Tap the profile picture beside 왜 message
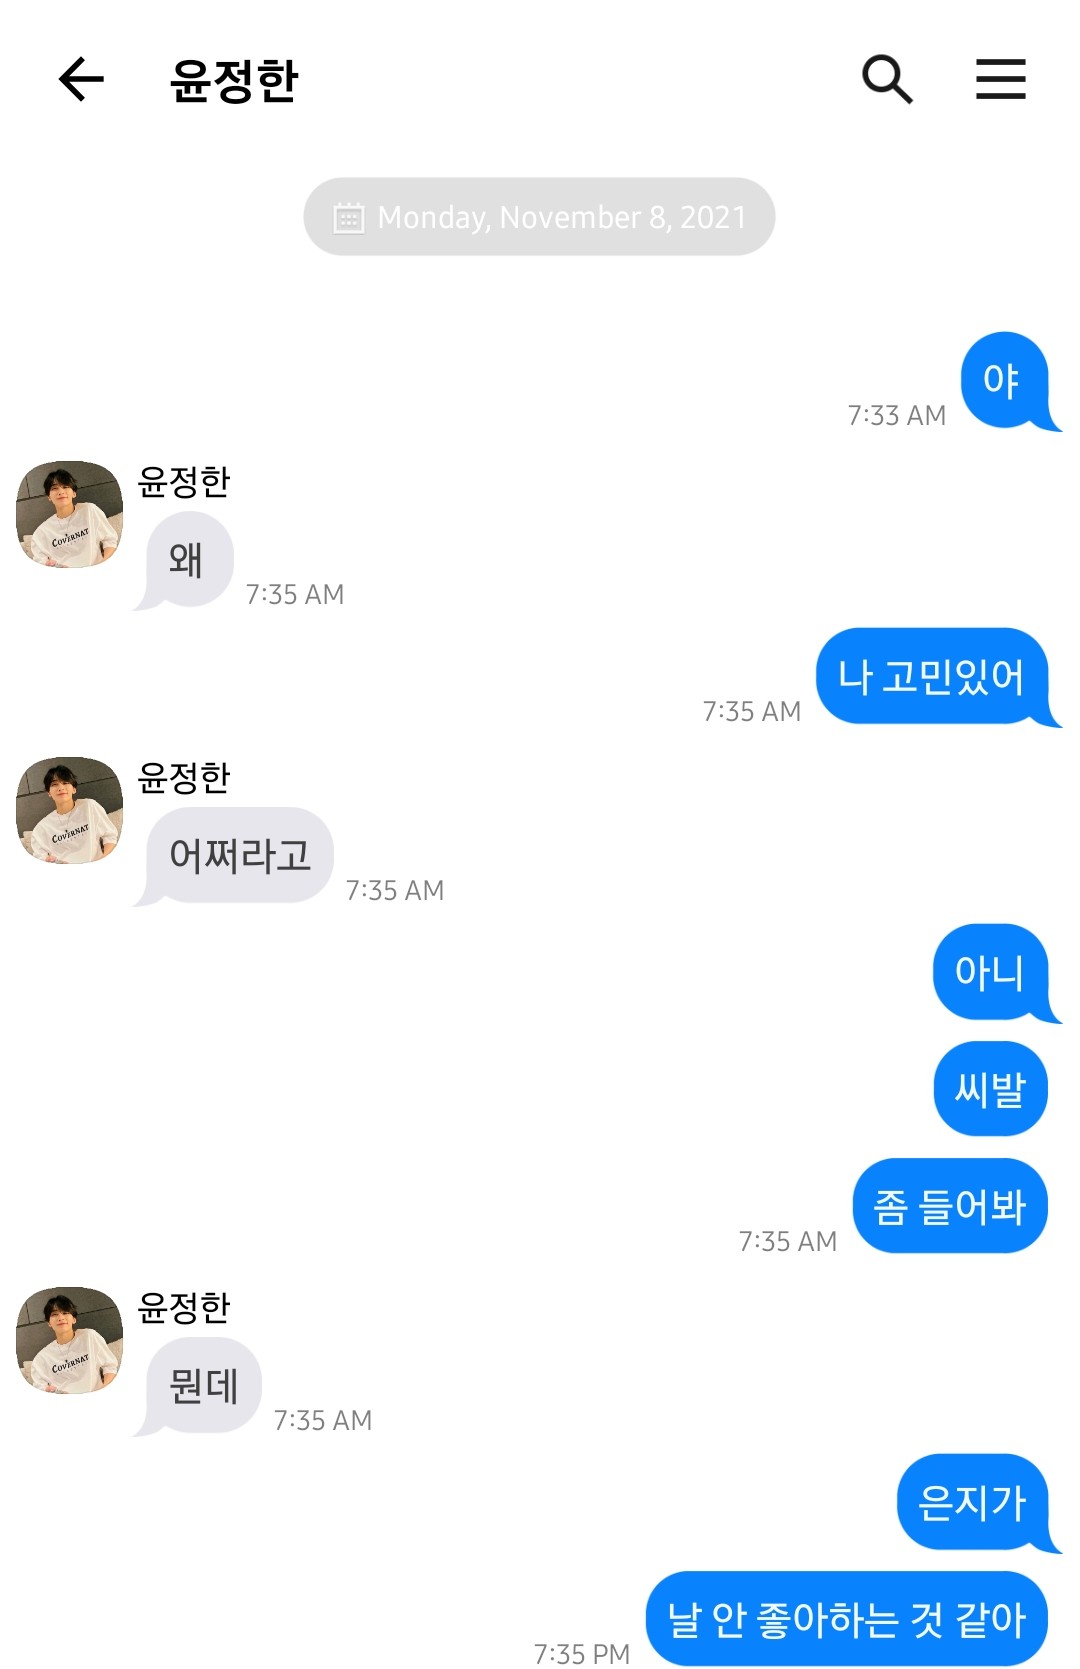 coord(70,514)
